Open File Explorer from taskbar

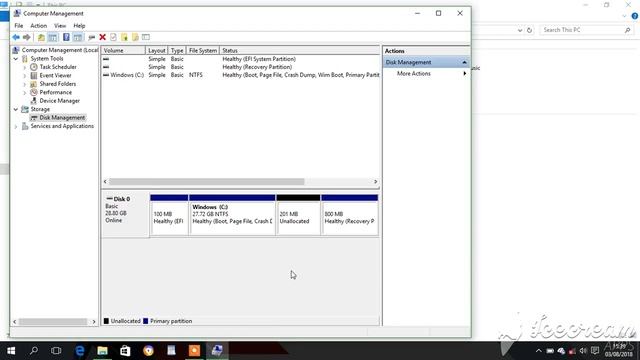tap(102, 351)
